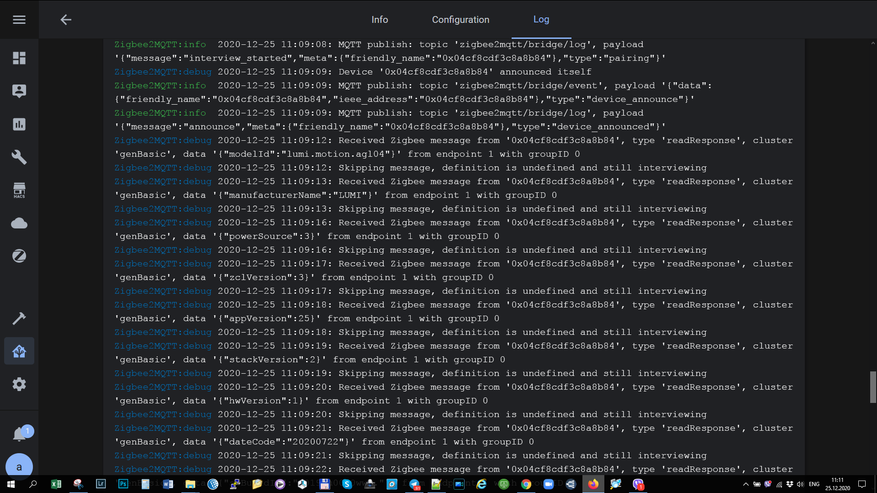877x493 pixels.
Task: Open Word from the taskbar
Action: pyautogui.click(x=168, y=484)
